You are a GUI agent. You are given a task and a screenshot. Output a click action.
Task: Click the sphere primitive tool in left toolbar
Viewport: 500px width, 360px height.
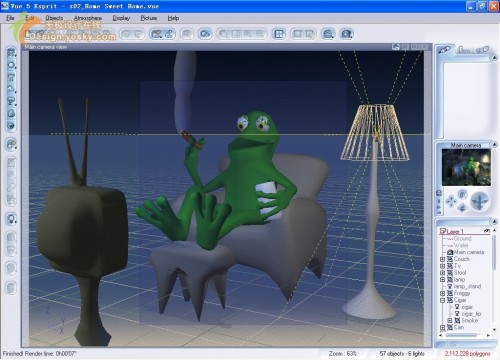11,65
